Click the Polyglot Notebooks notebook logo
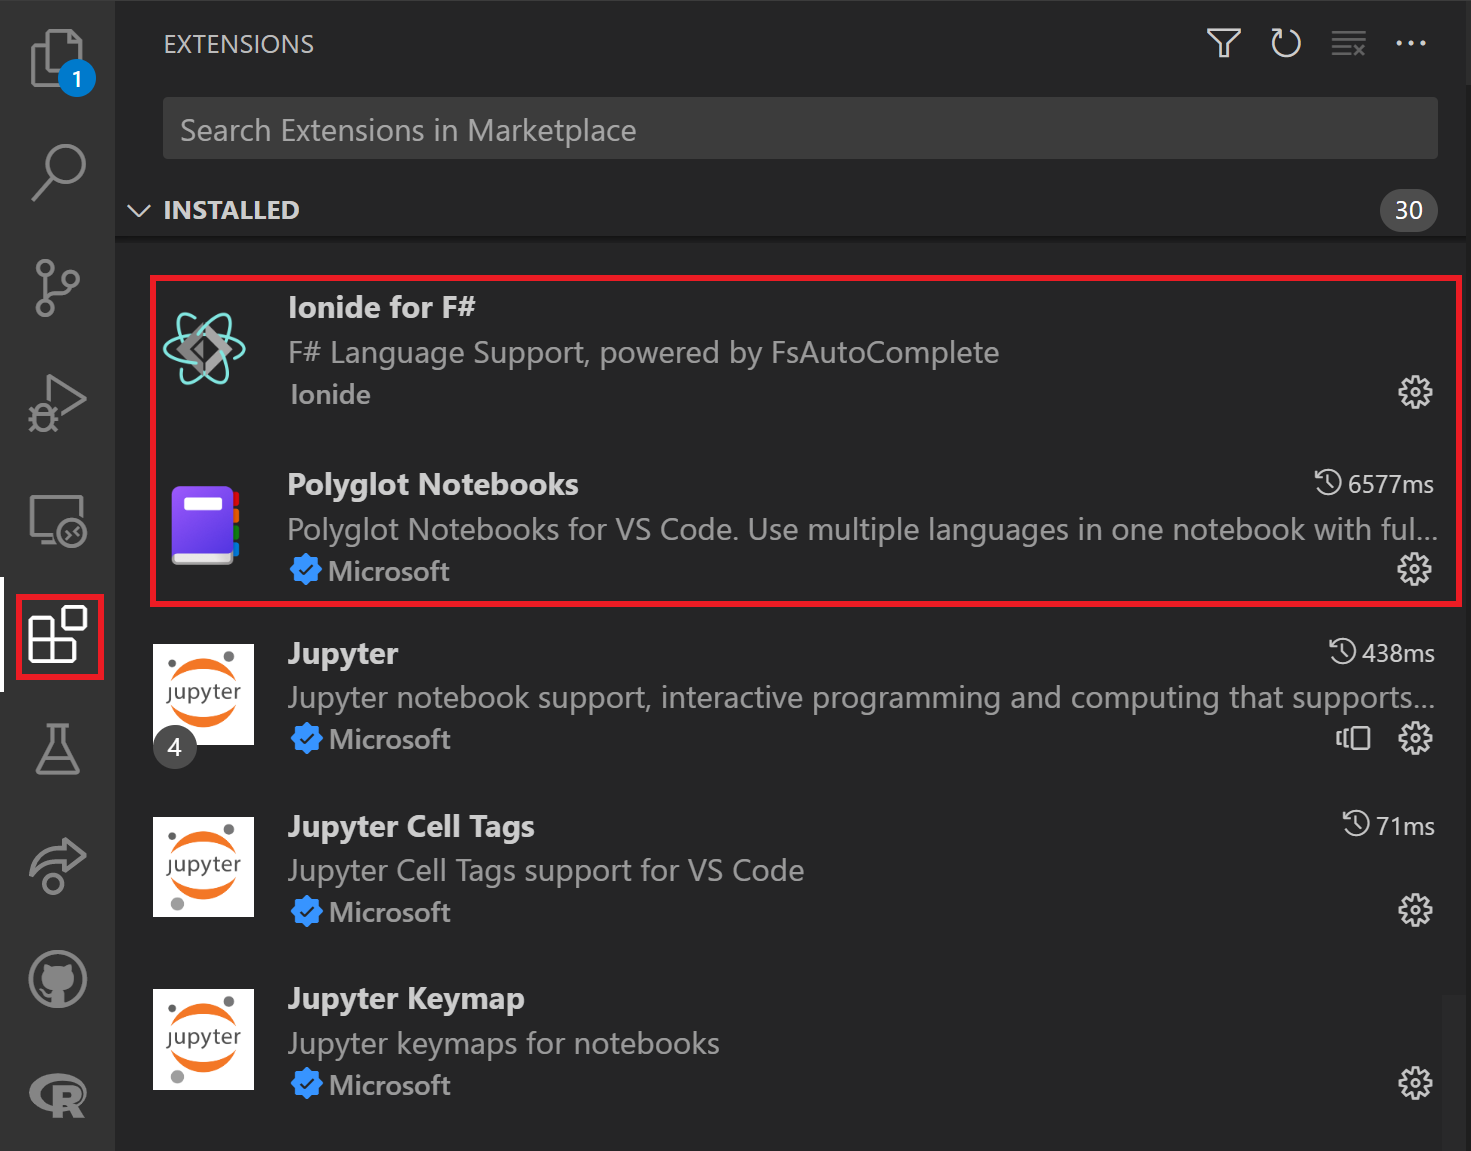The image size is (1471, 1151). 205,525
